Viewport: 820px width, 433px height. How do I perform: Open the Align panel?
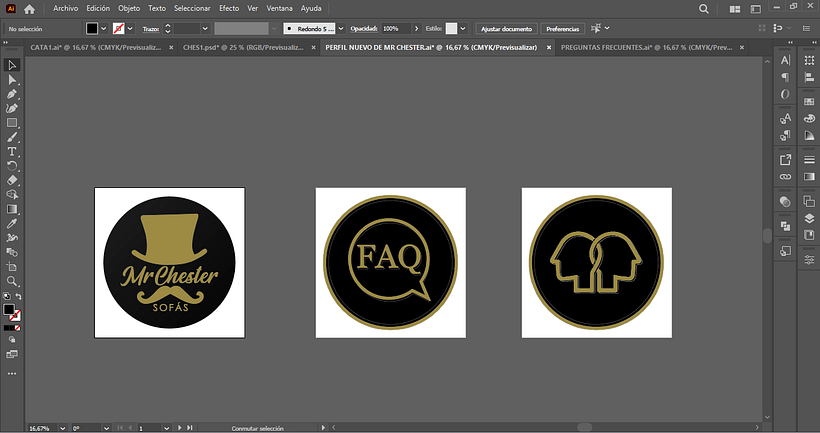(x=809, y=77)
